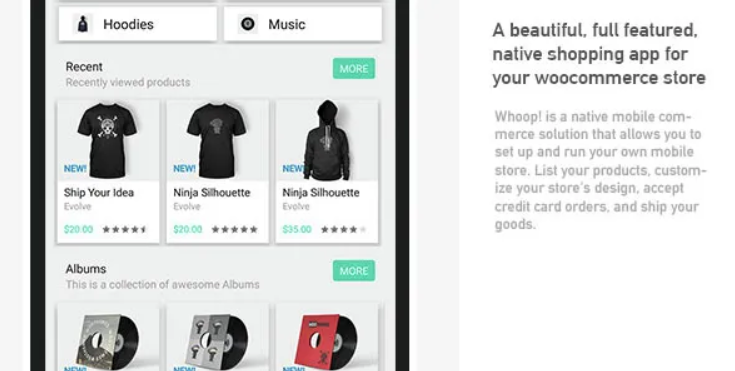This screenshot has width=735, height=371.
Task: Select the $35.00 price on Ninja Silhouette hoodie
Action: pyautogui.click(x=297, y=229)
